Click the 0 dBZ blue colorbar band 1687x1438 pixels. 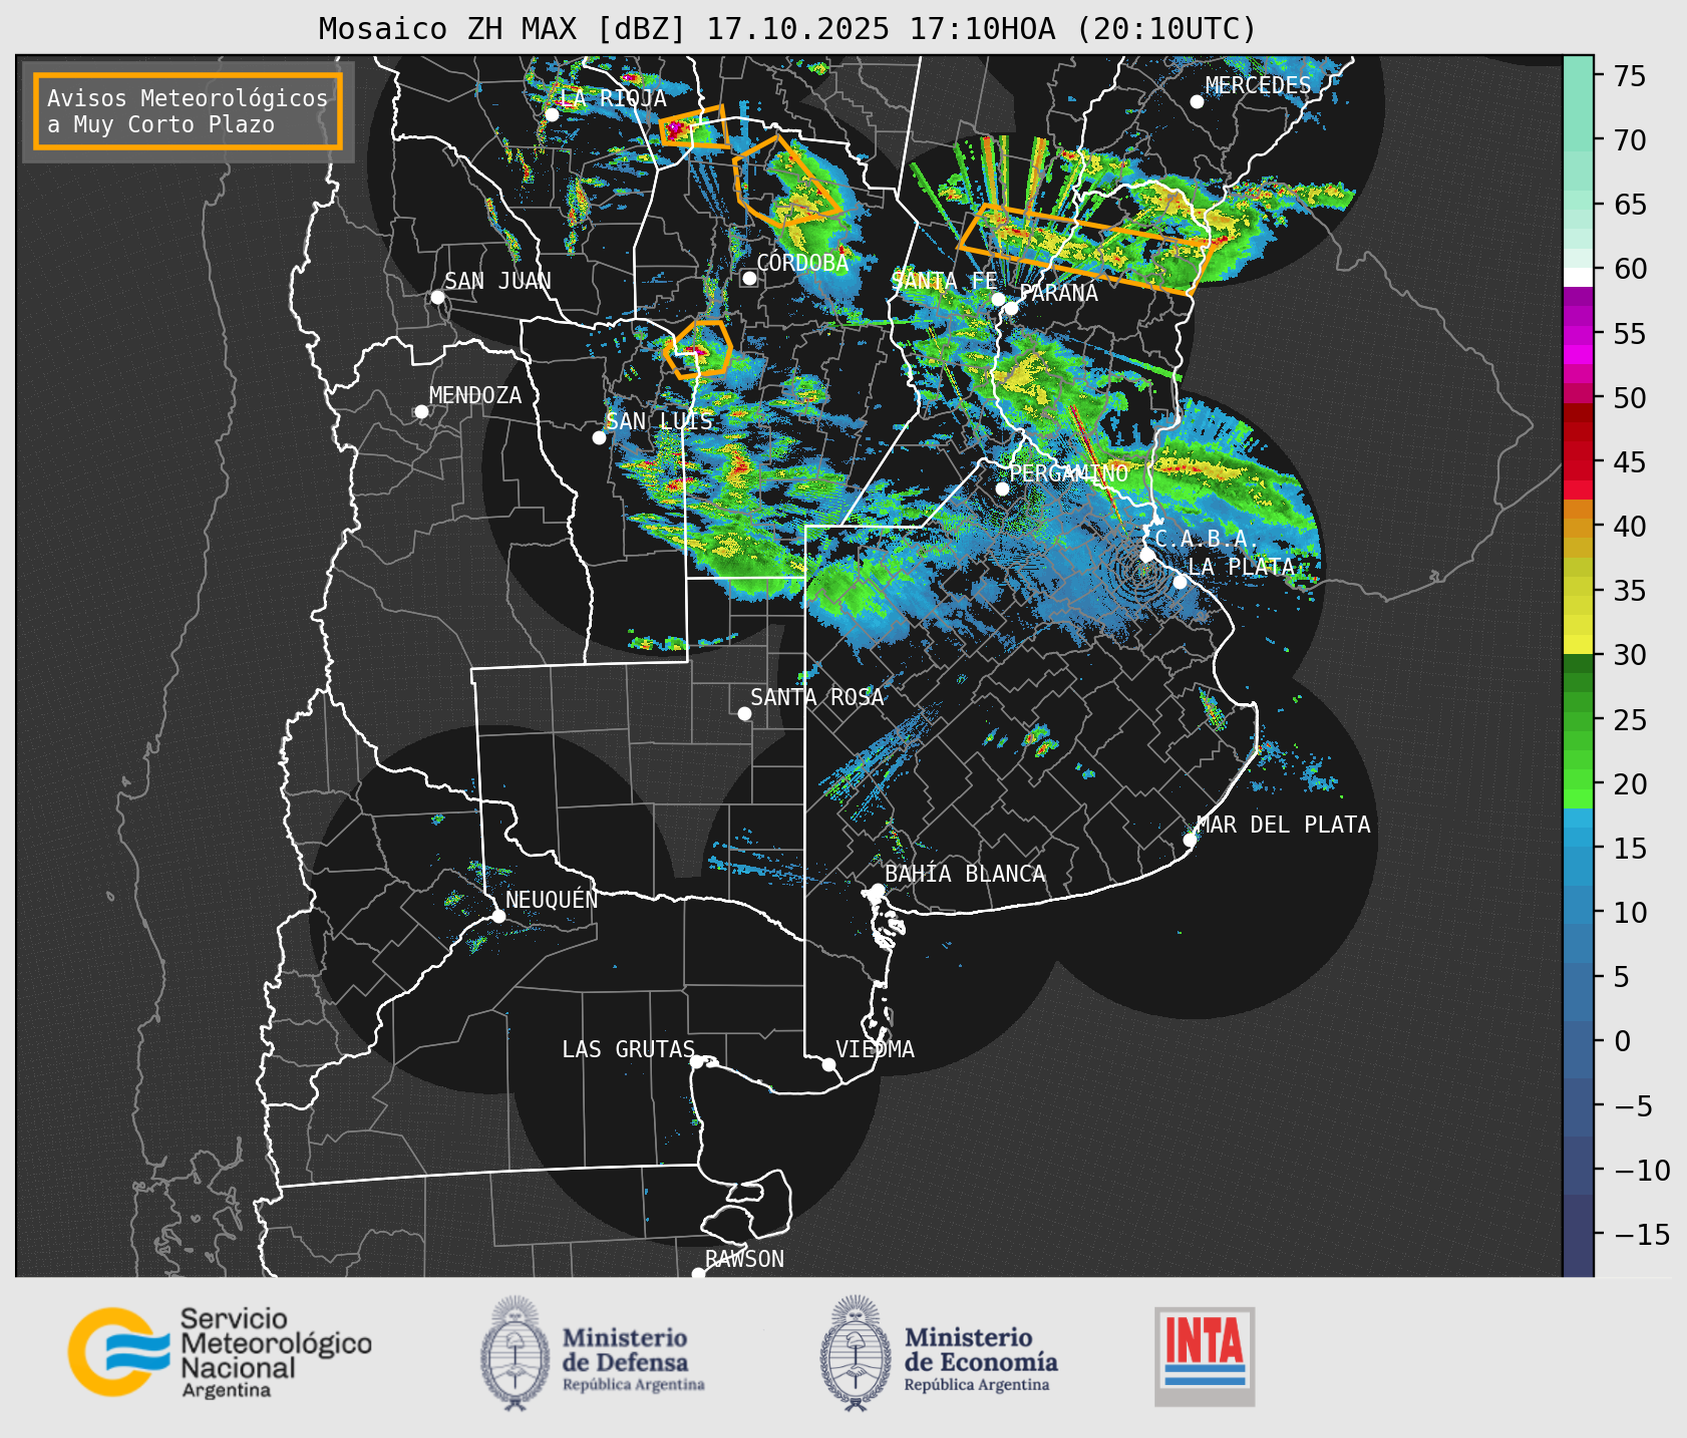tap(1578, 1041)
